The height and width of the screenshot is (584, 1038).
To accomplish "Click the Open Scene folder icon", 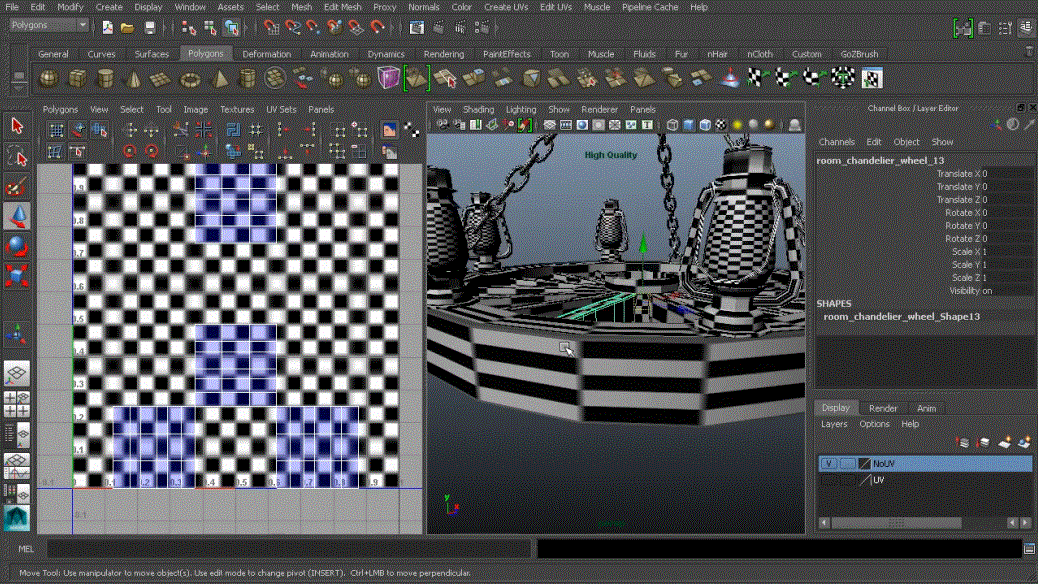I will [127, 27].
